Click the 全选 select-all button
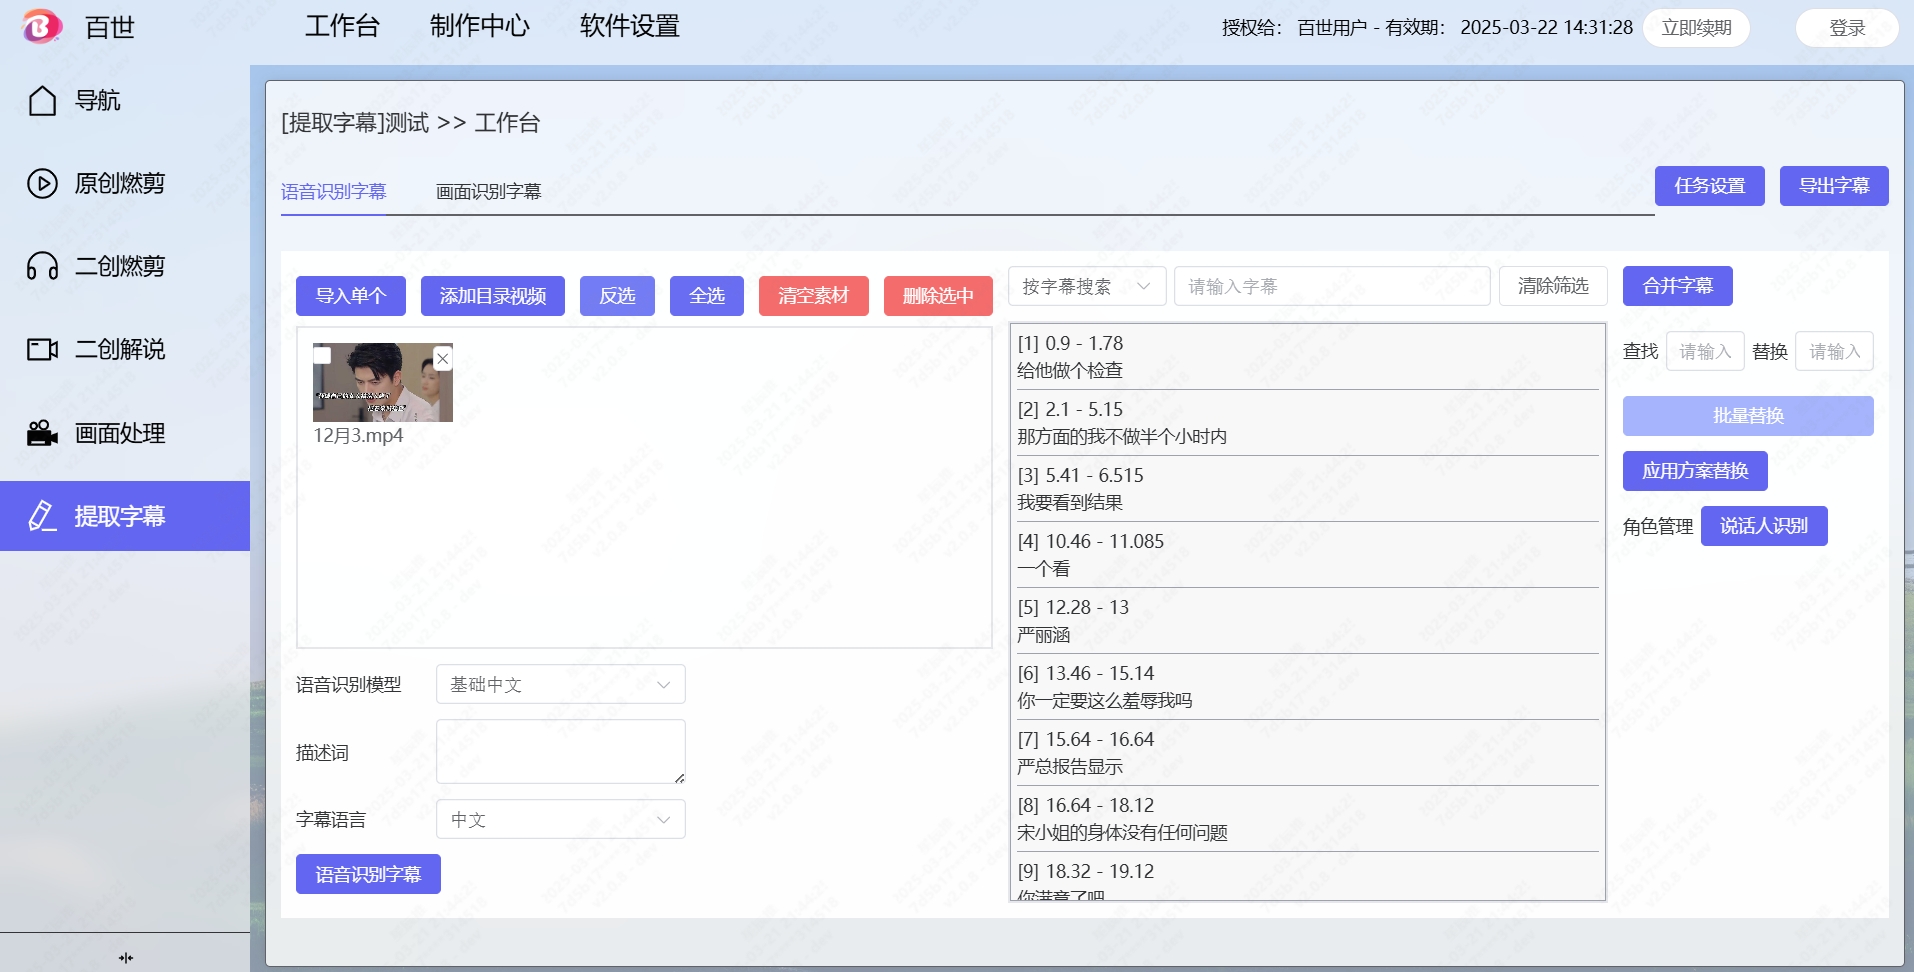This screenshot has height=972, width=1914. click(706, 296)
